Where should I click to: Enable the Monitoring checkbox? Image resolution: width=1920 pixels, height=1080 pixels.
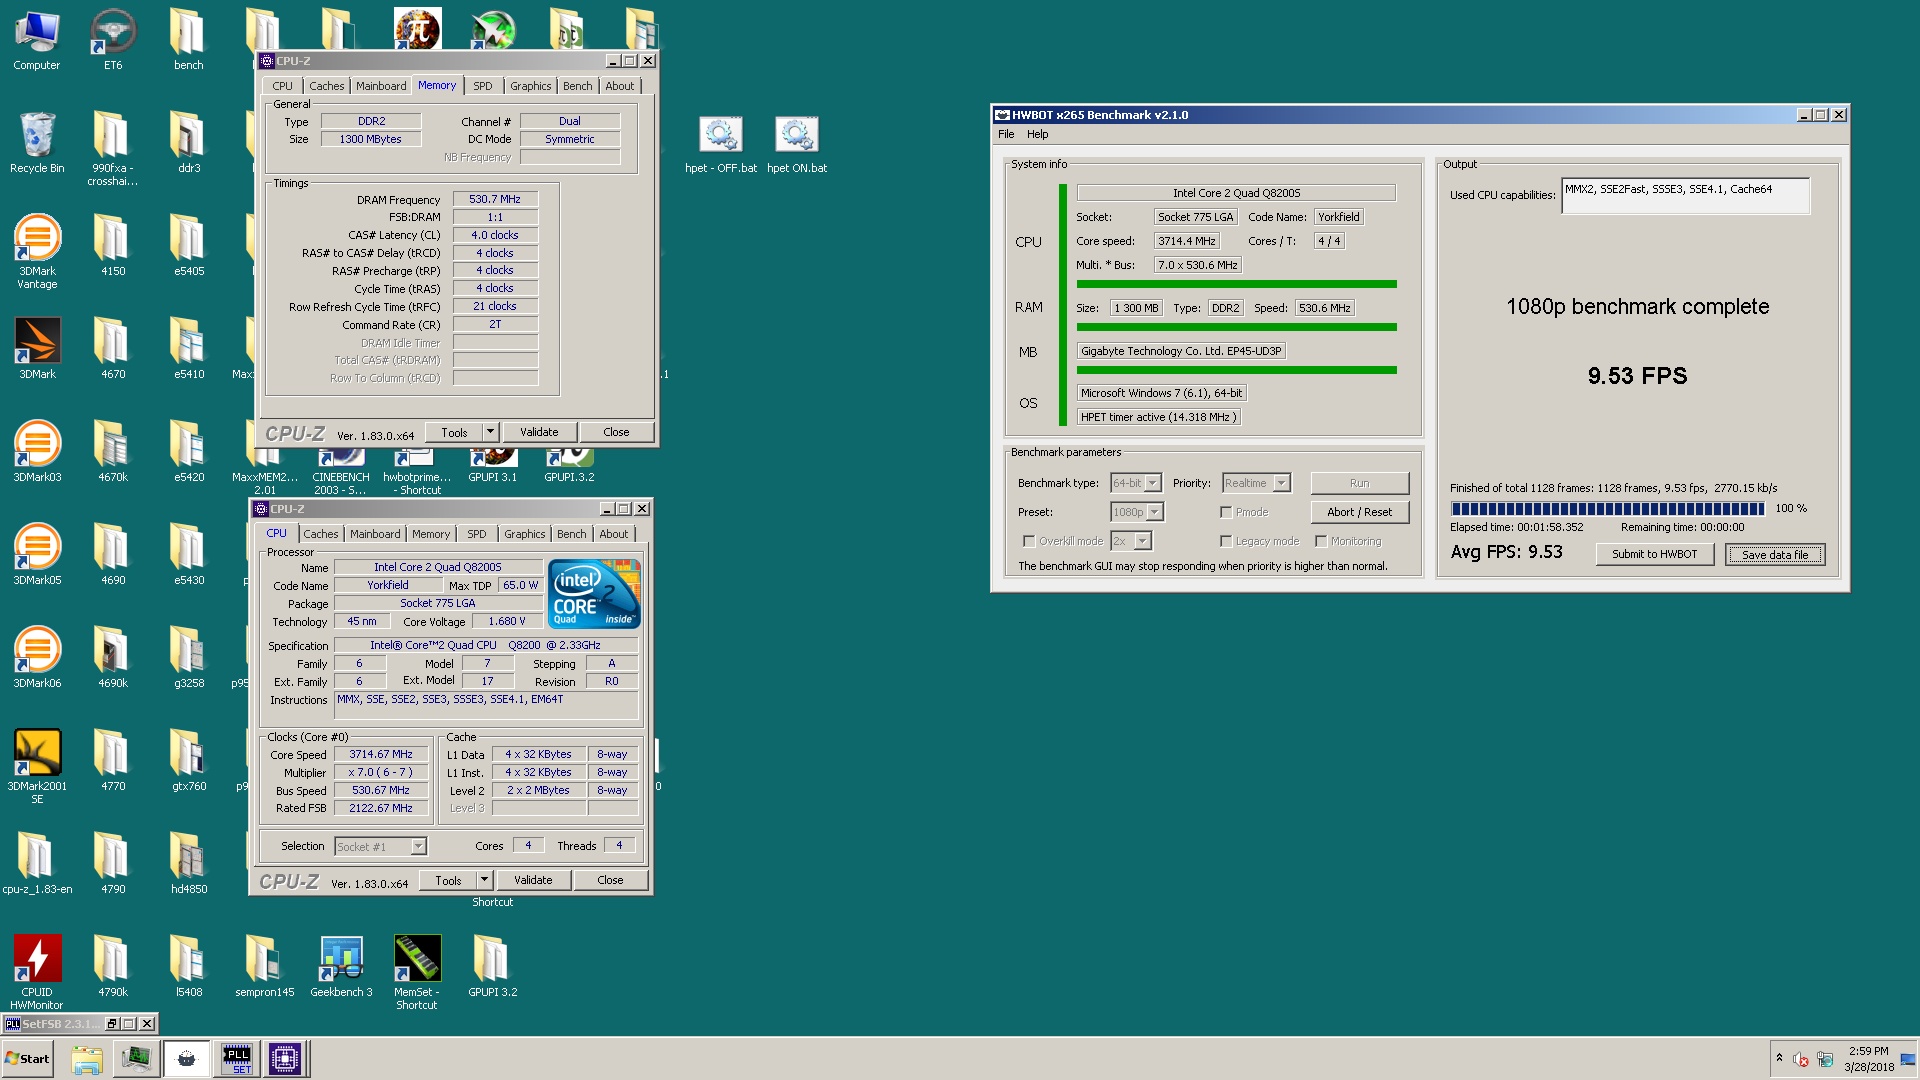coord(1321,541)
